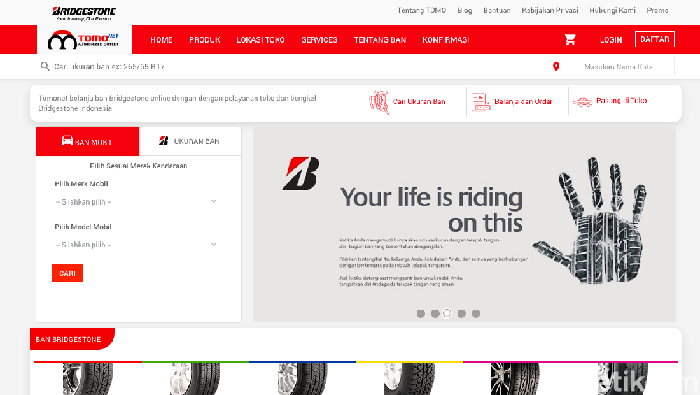The image size is (700, 395).
Task: Expand the Pilih Merk Mobil dropdown
Action: 136,202
